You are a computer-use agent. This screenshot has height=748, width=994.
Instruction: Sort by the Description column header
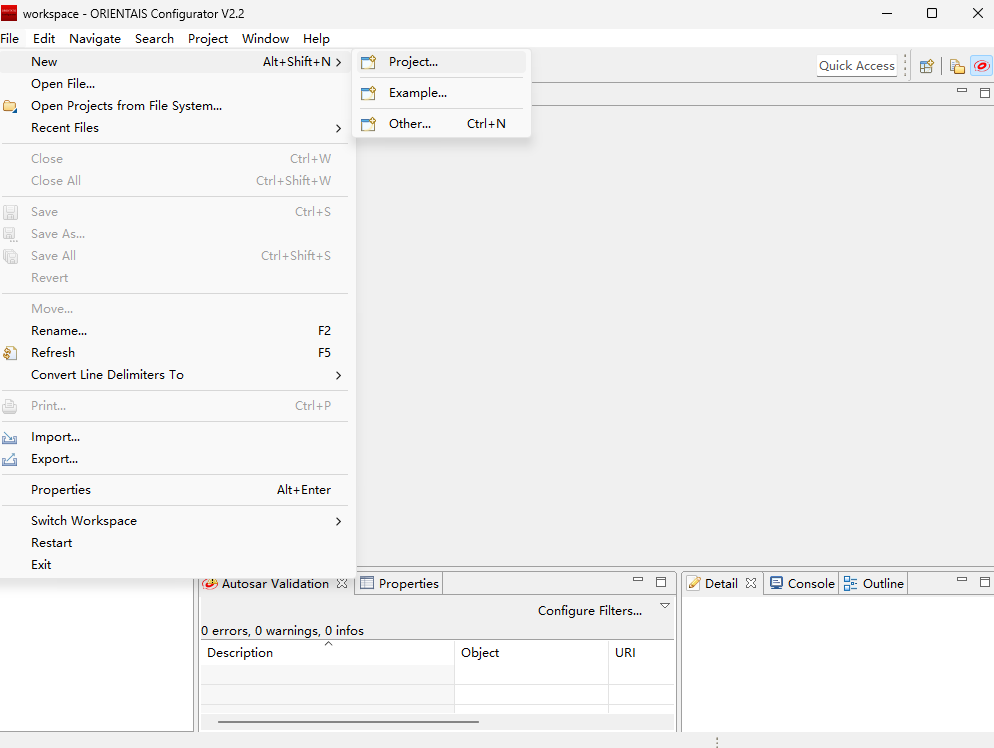[240, 653]
